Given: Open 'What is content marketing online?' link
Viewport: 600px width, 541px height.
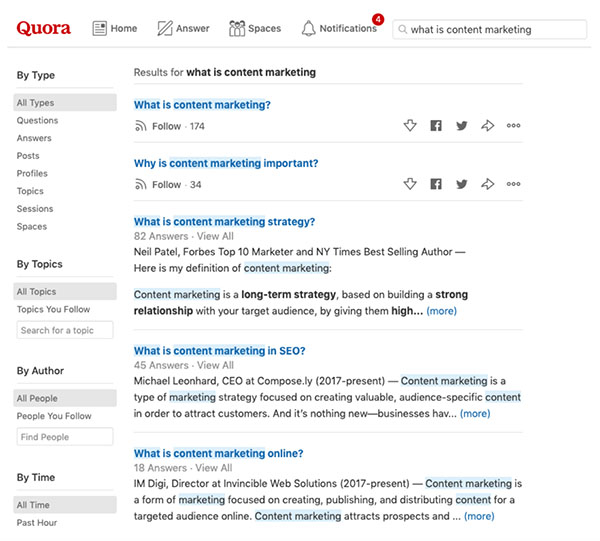Looking at the screenshot, I should point(218,453).
